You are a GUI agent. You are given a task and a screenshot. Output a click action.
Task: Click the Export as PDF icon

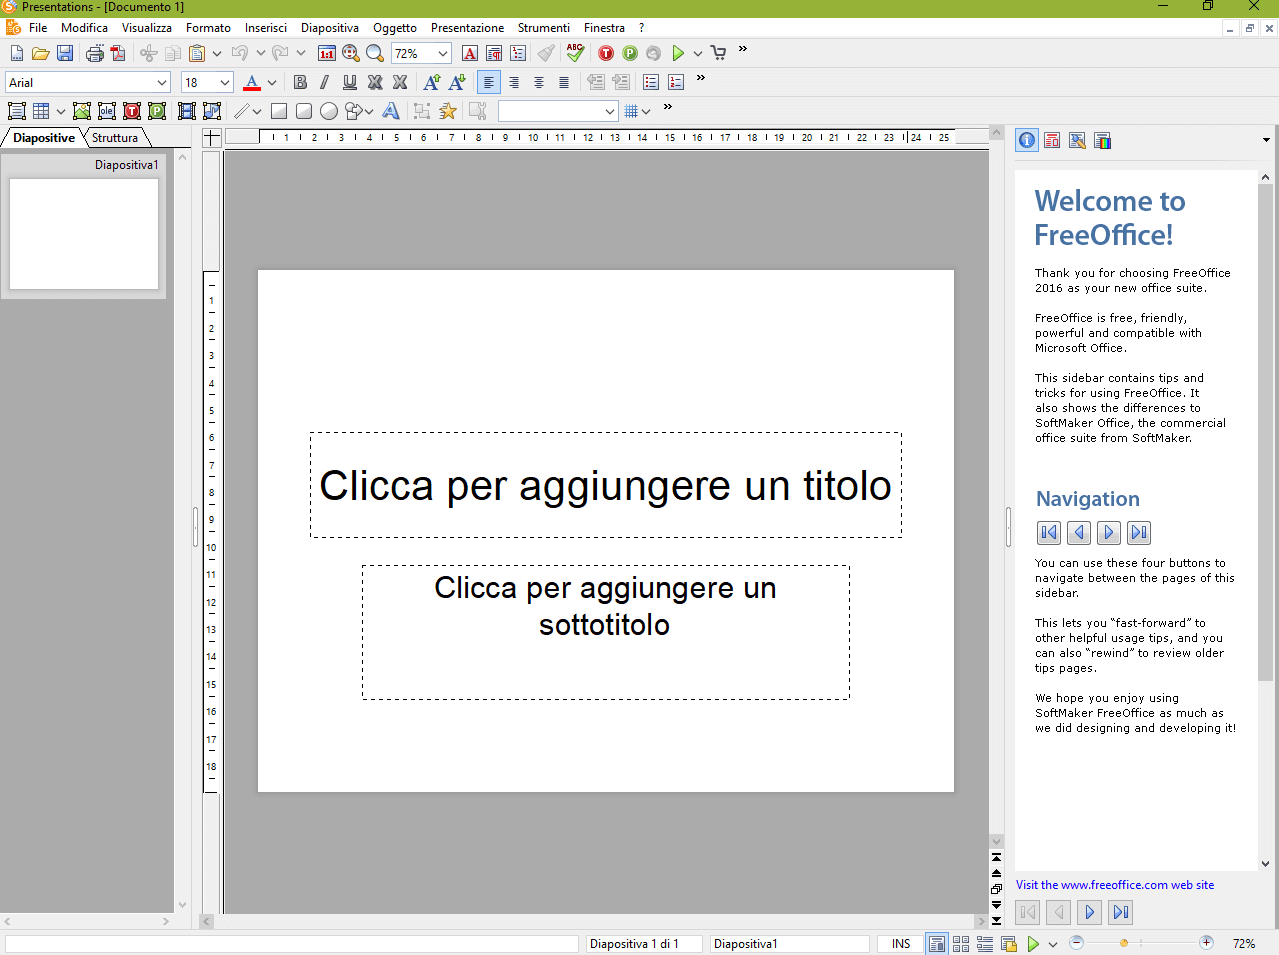tap(118, 53)
